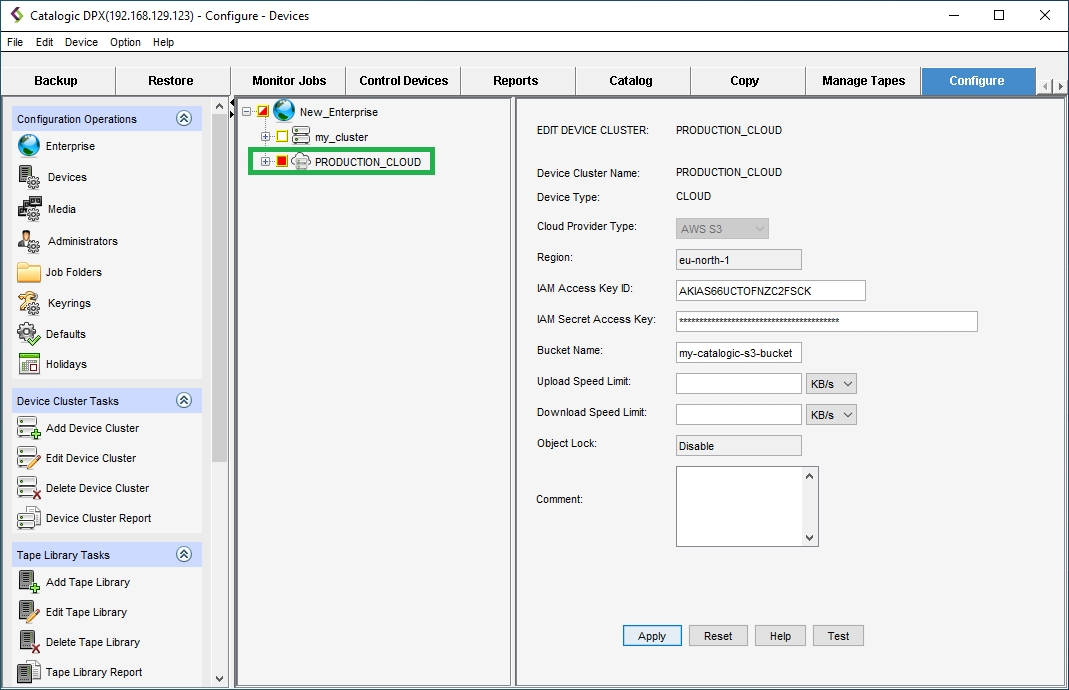1069x690 pixels.
Task: Click the Keyrings icon
Action: pyautogui.click(x=29, y=303)
